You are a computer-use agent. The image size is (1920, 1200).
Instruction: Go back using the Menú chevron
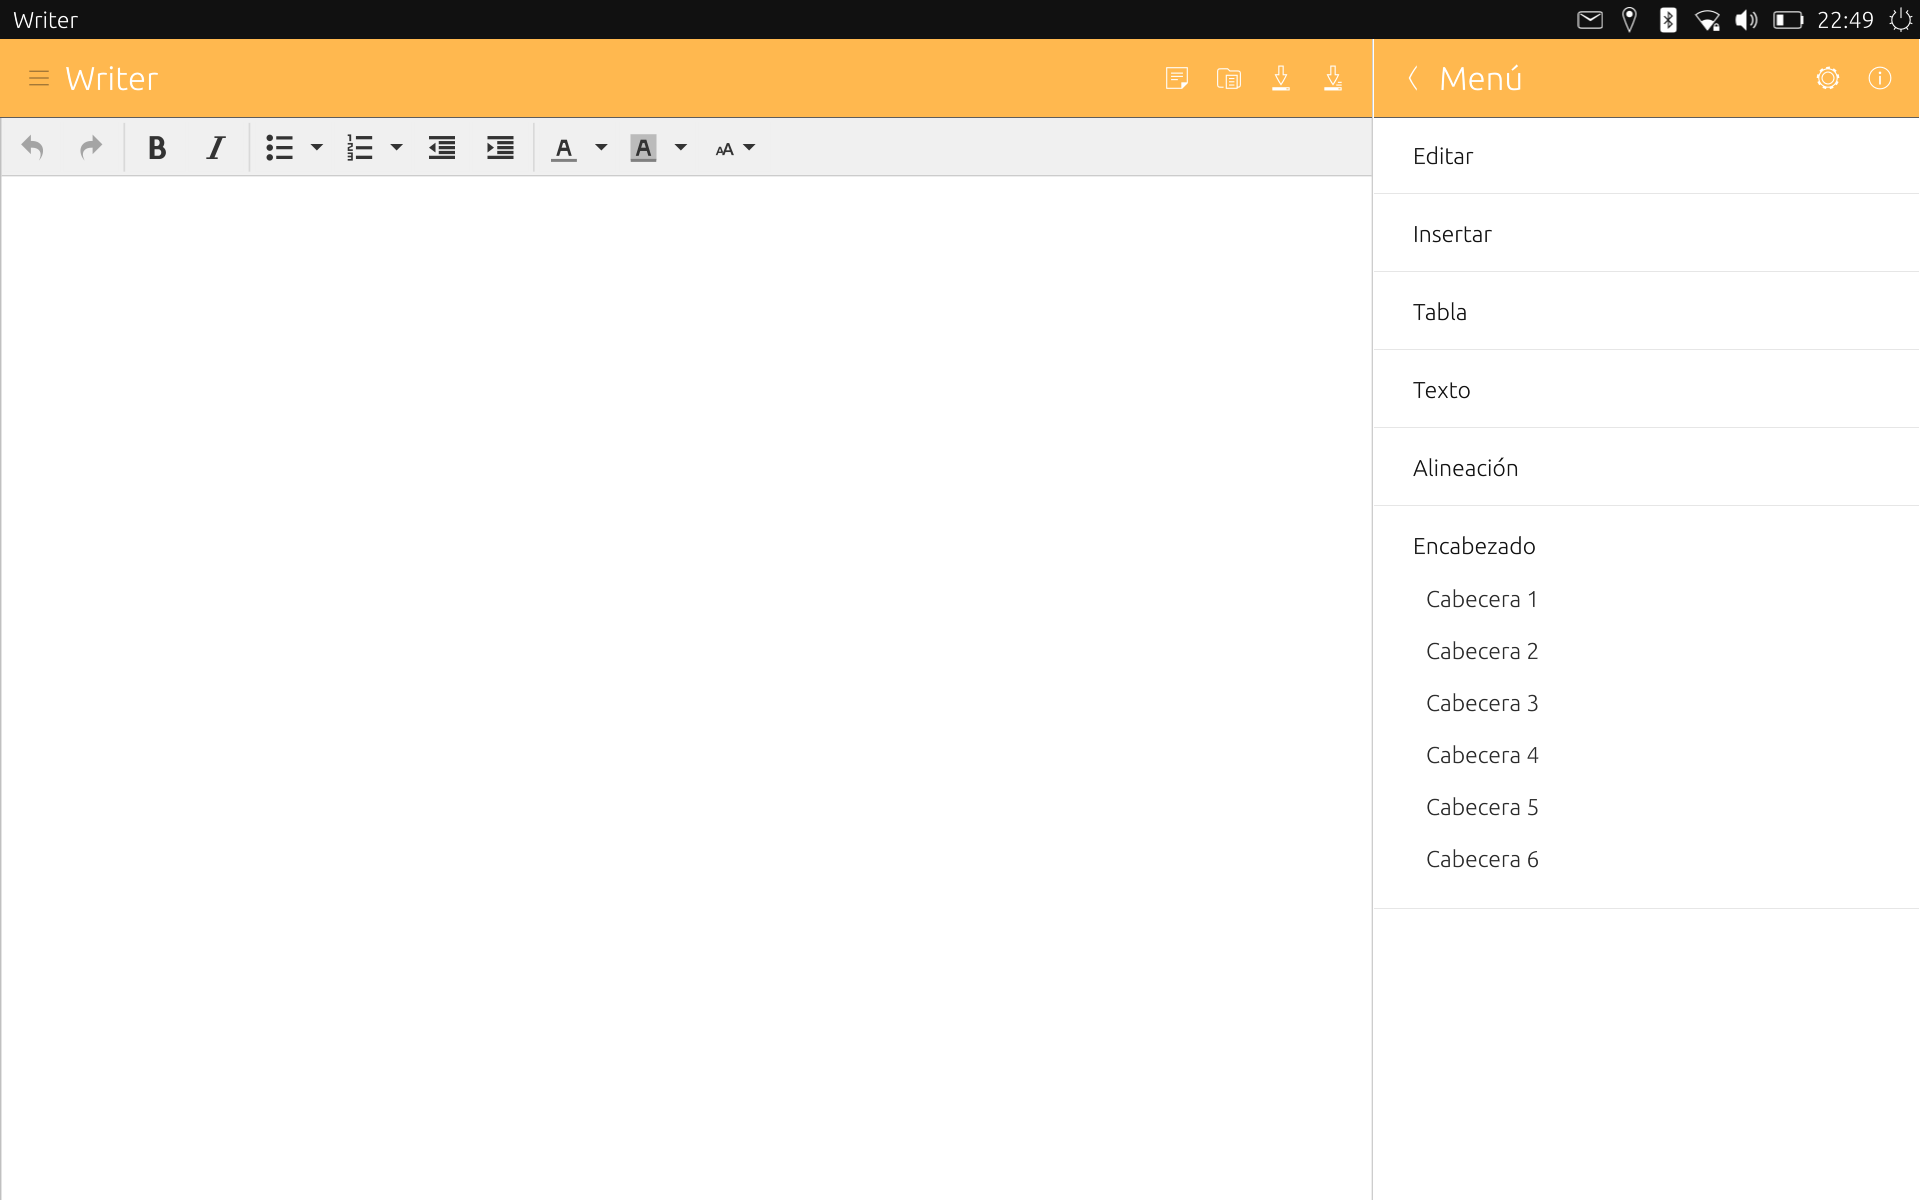pos(1413,78)
